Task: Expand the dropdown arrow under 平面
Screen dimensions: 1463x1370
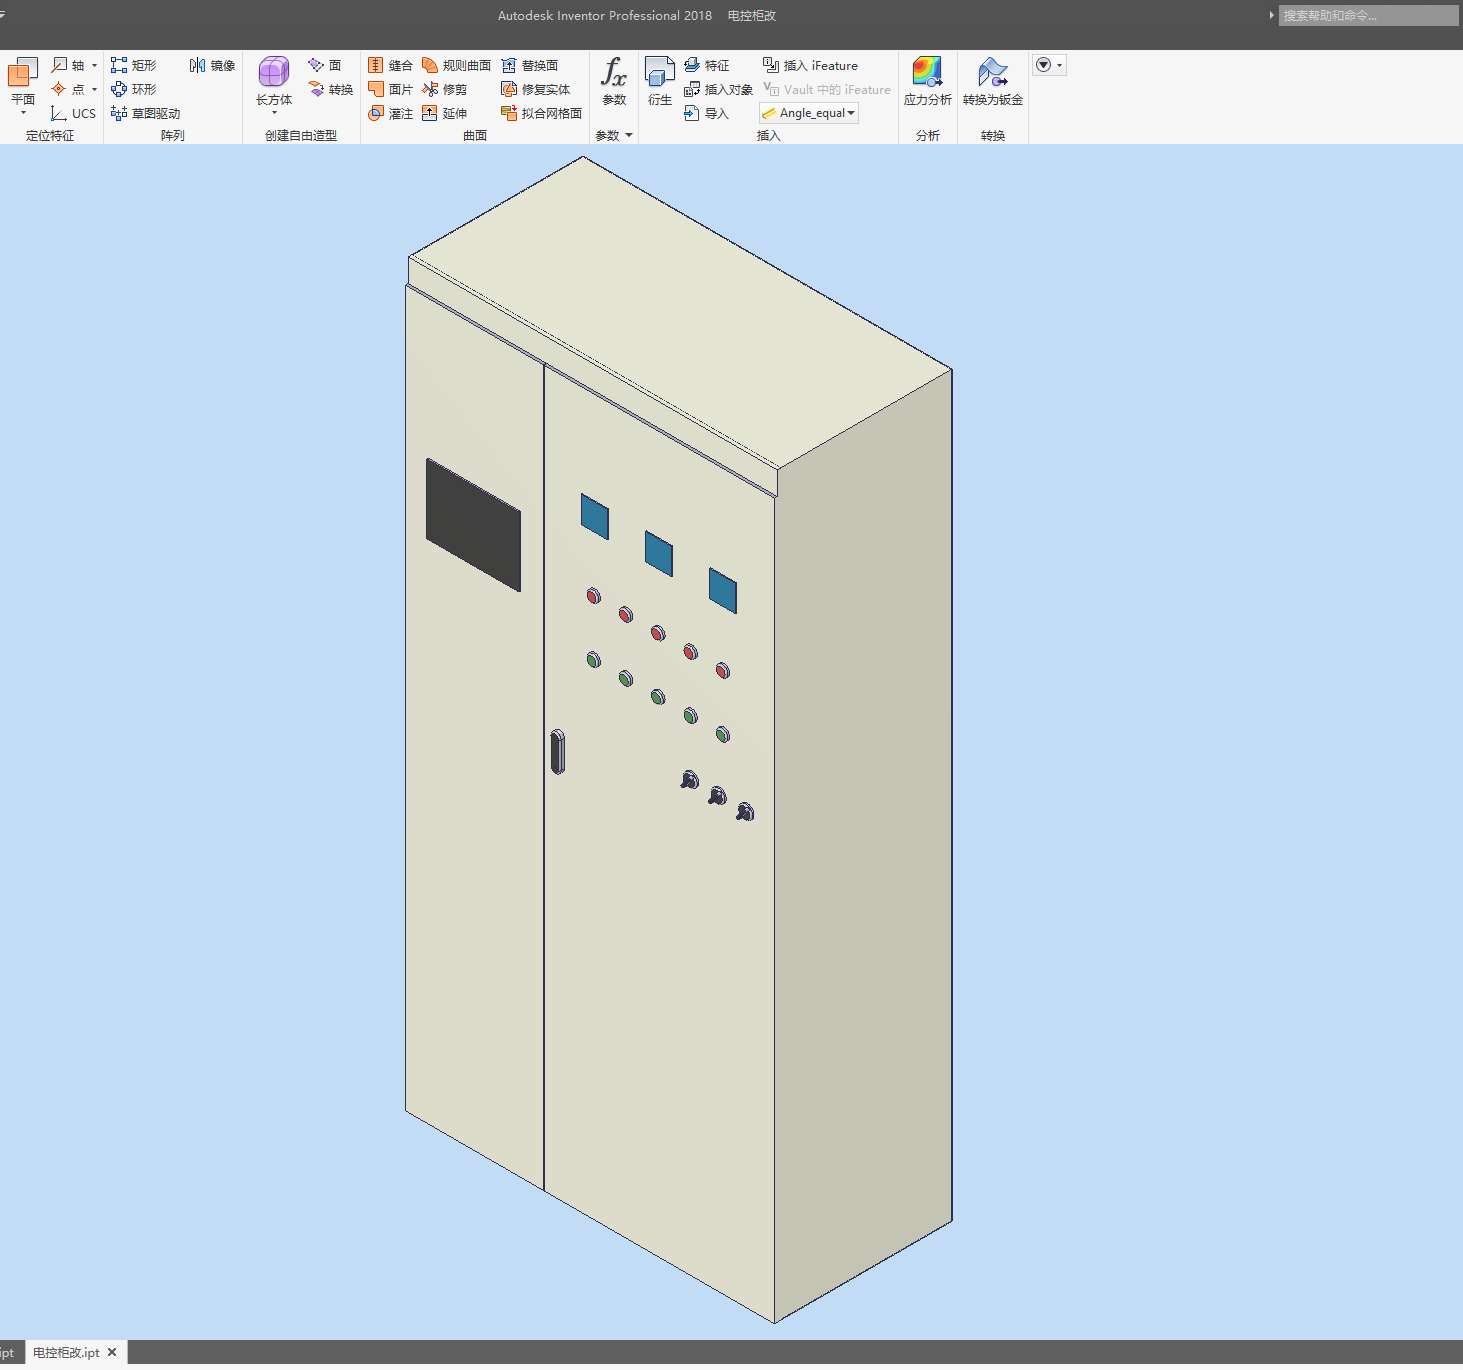Action: pos(23,112)
